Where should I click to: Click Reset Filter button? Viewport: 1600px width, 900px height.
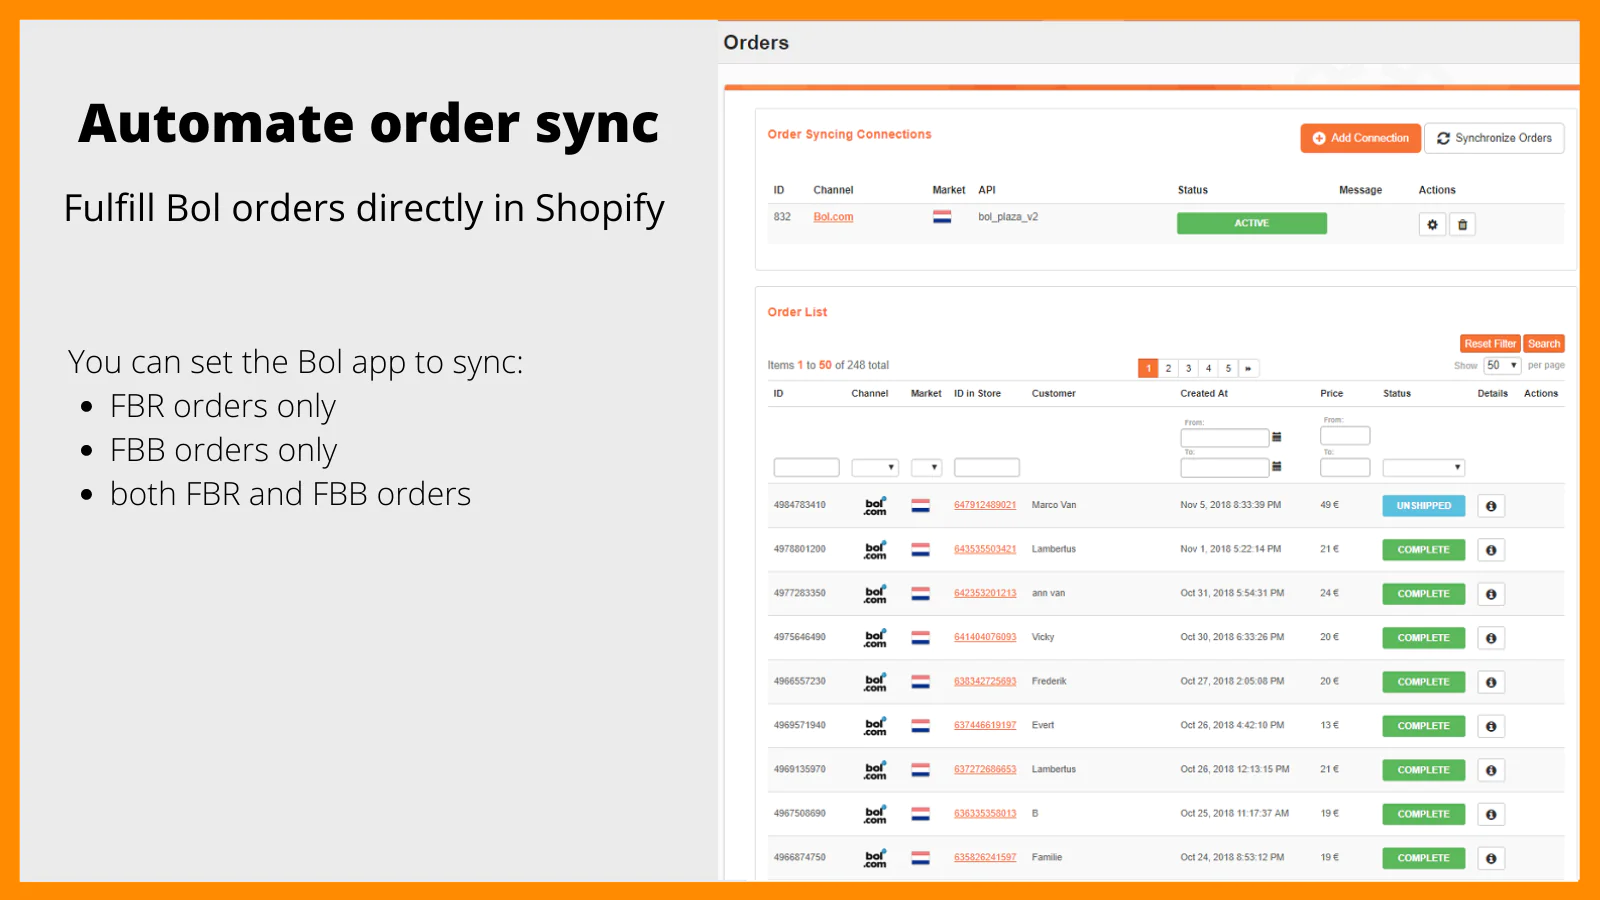point(1490,344)
